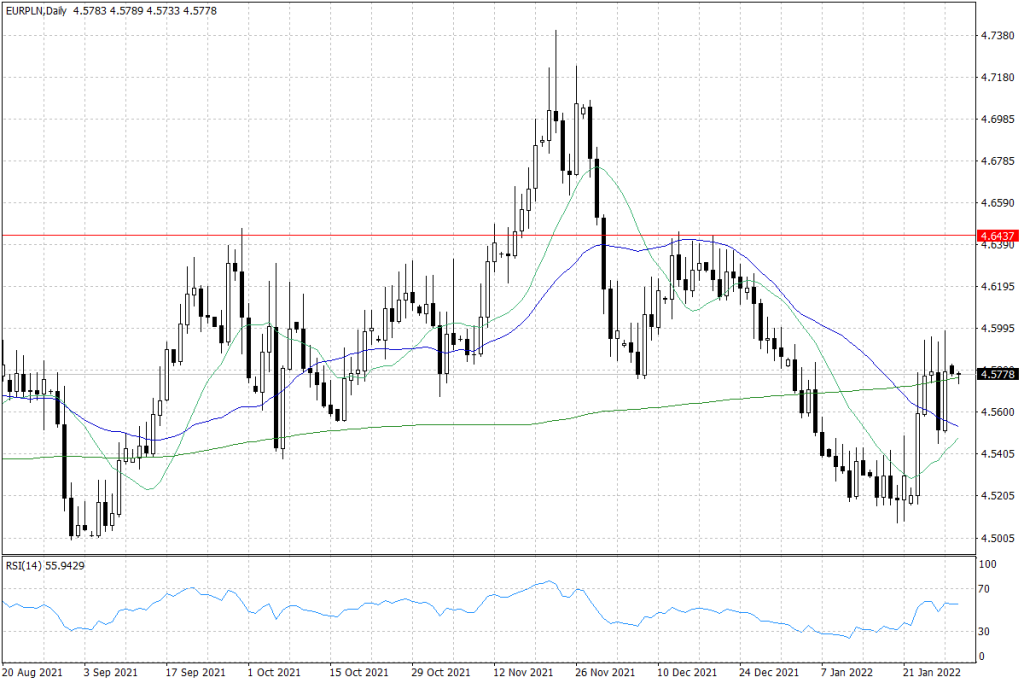Select the 21 Jan 2022 date marker
This screenshot has height=683, width=1024.
point(933,672)
